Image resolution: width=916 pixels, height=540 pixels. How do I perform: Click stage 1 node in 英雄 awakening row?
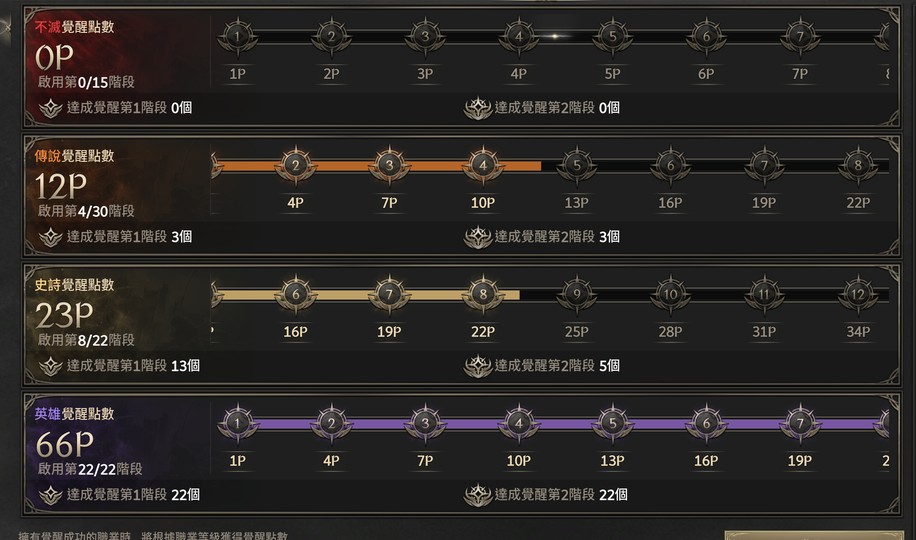[237, 424]
